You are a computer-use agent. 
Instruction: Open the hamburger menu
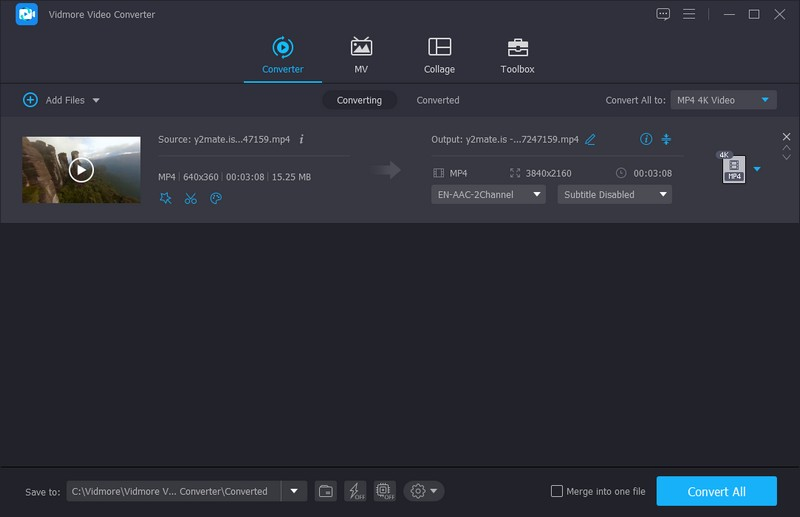click(689, 14)
